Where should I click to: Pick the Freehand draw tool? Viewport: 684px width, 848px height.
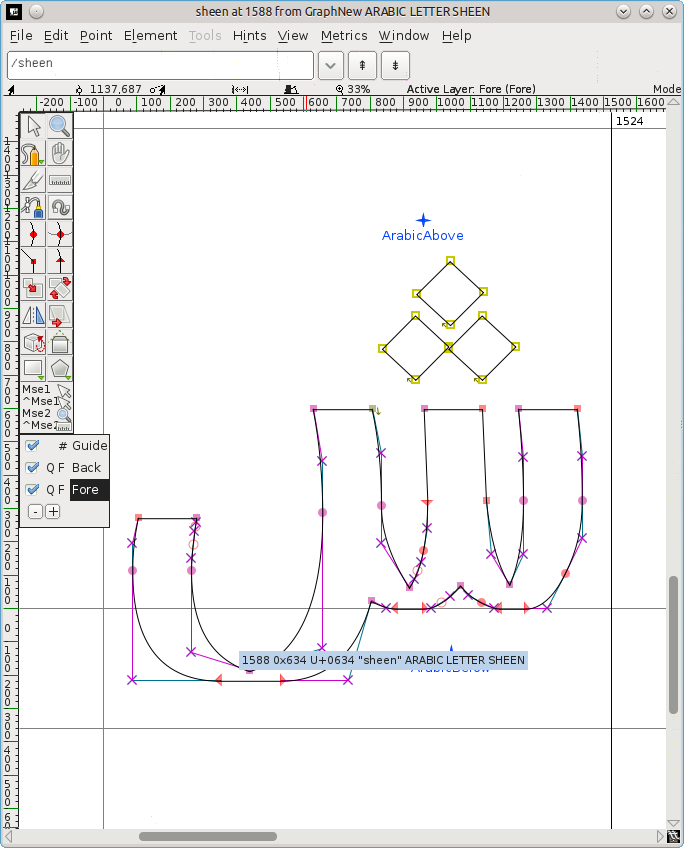pos(34,153)
